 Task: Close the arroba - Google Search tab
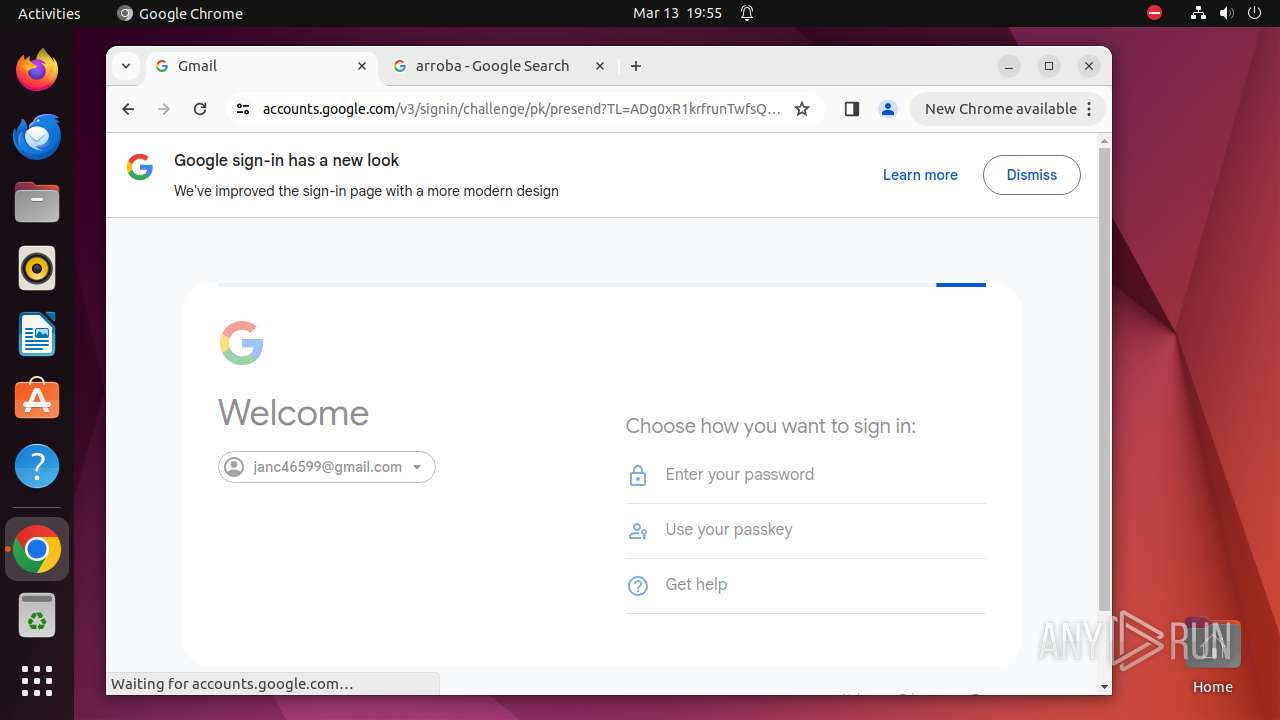(600, 66)
